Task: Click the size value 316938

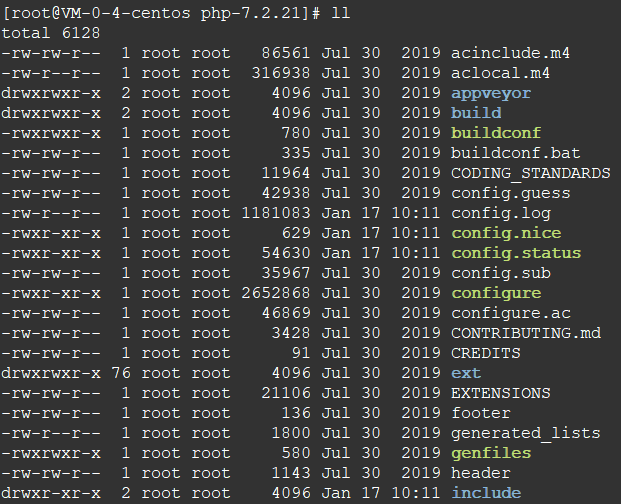Action: pyautogui.click(x=280, y=73)
